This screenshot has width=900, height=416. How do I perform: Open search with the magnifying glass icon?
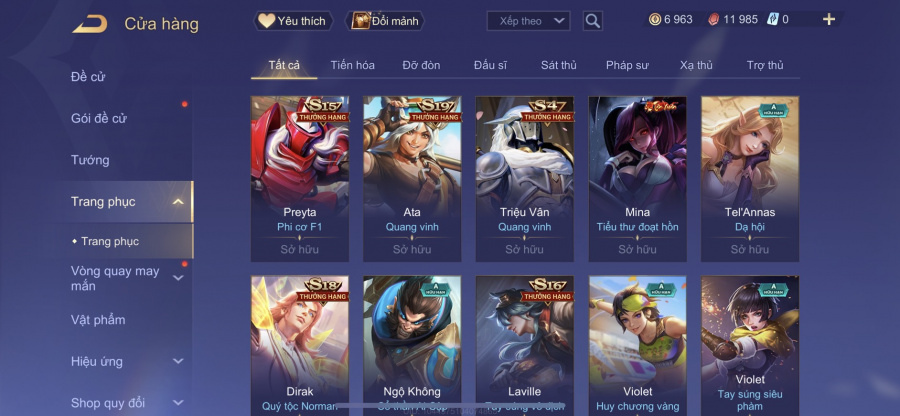pos(592,21)
